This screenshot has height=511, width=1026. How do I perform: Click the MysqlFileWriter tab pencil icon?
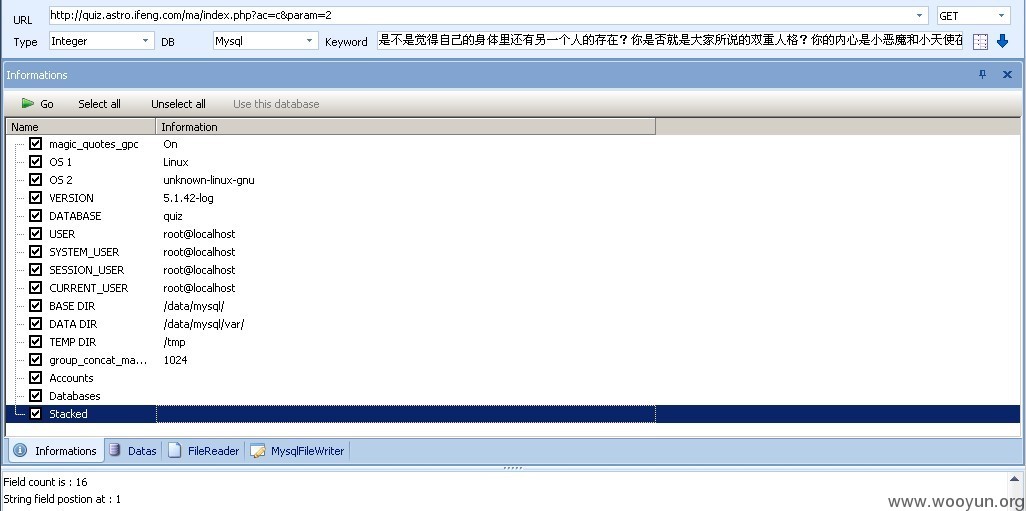click(x=258, y=450)
